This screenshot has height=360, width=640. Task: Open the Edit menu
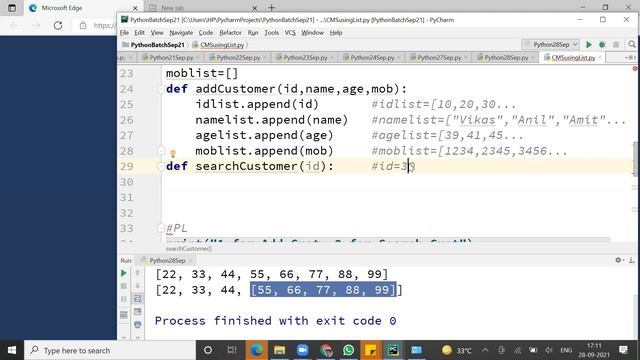(140, 33)
